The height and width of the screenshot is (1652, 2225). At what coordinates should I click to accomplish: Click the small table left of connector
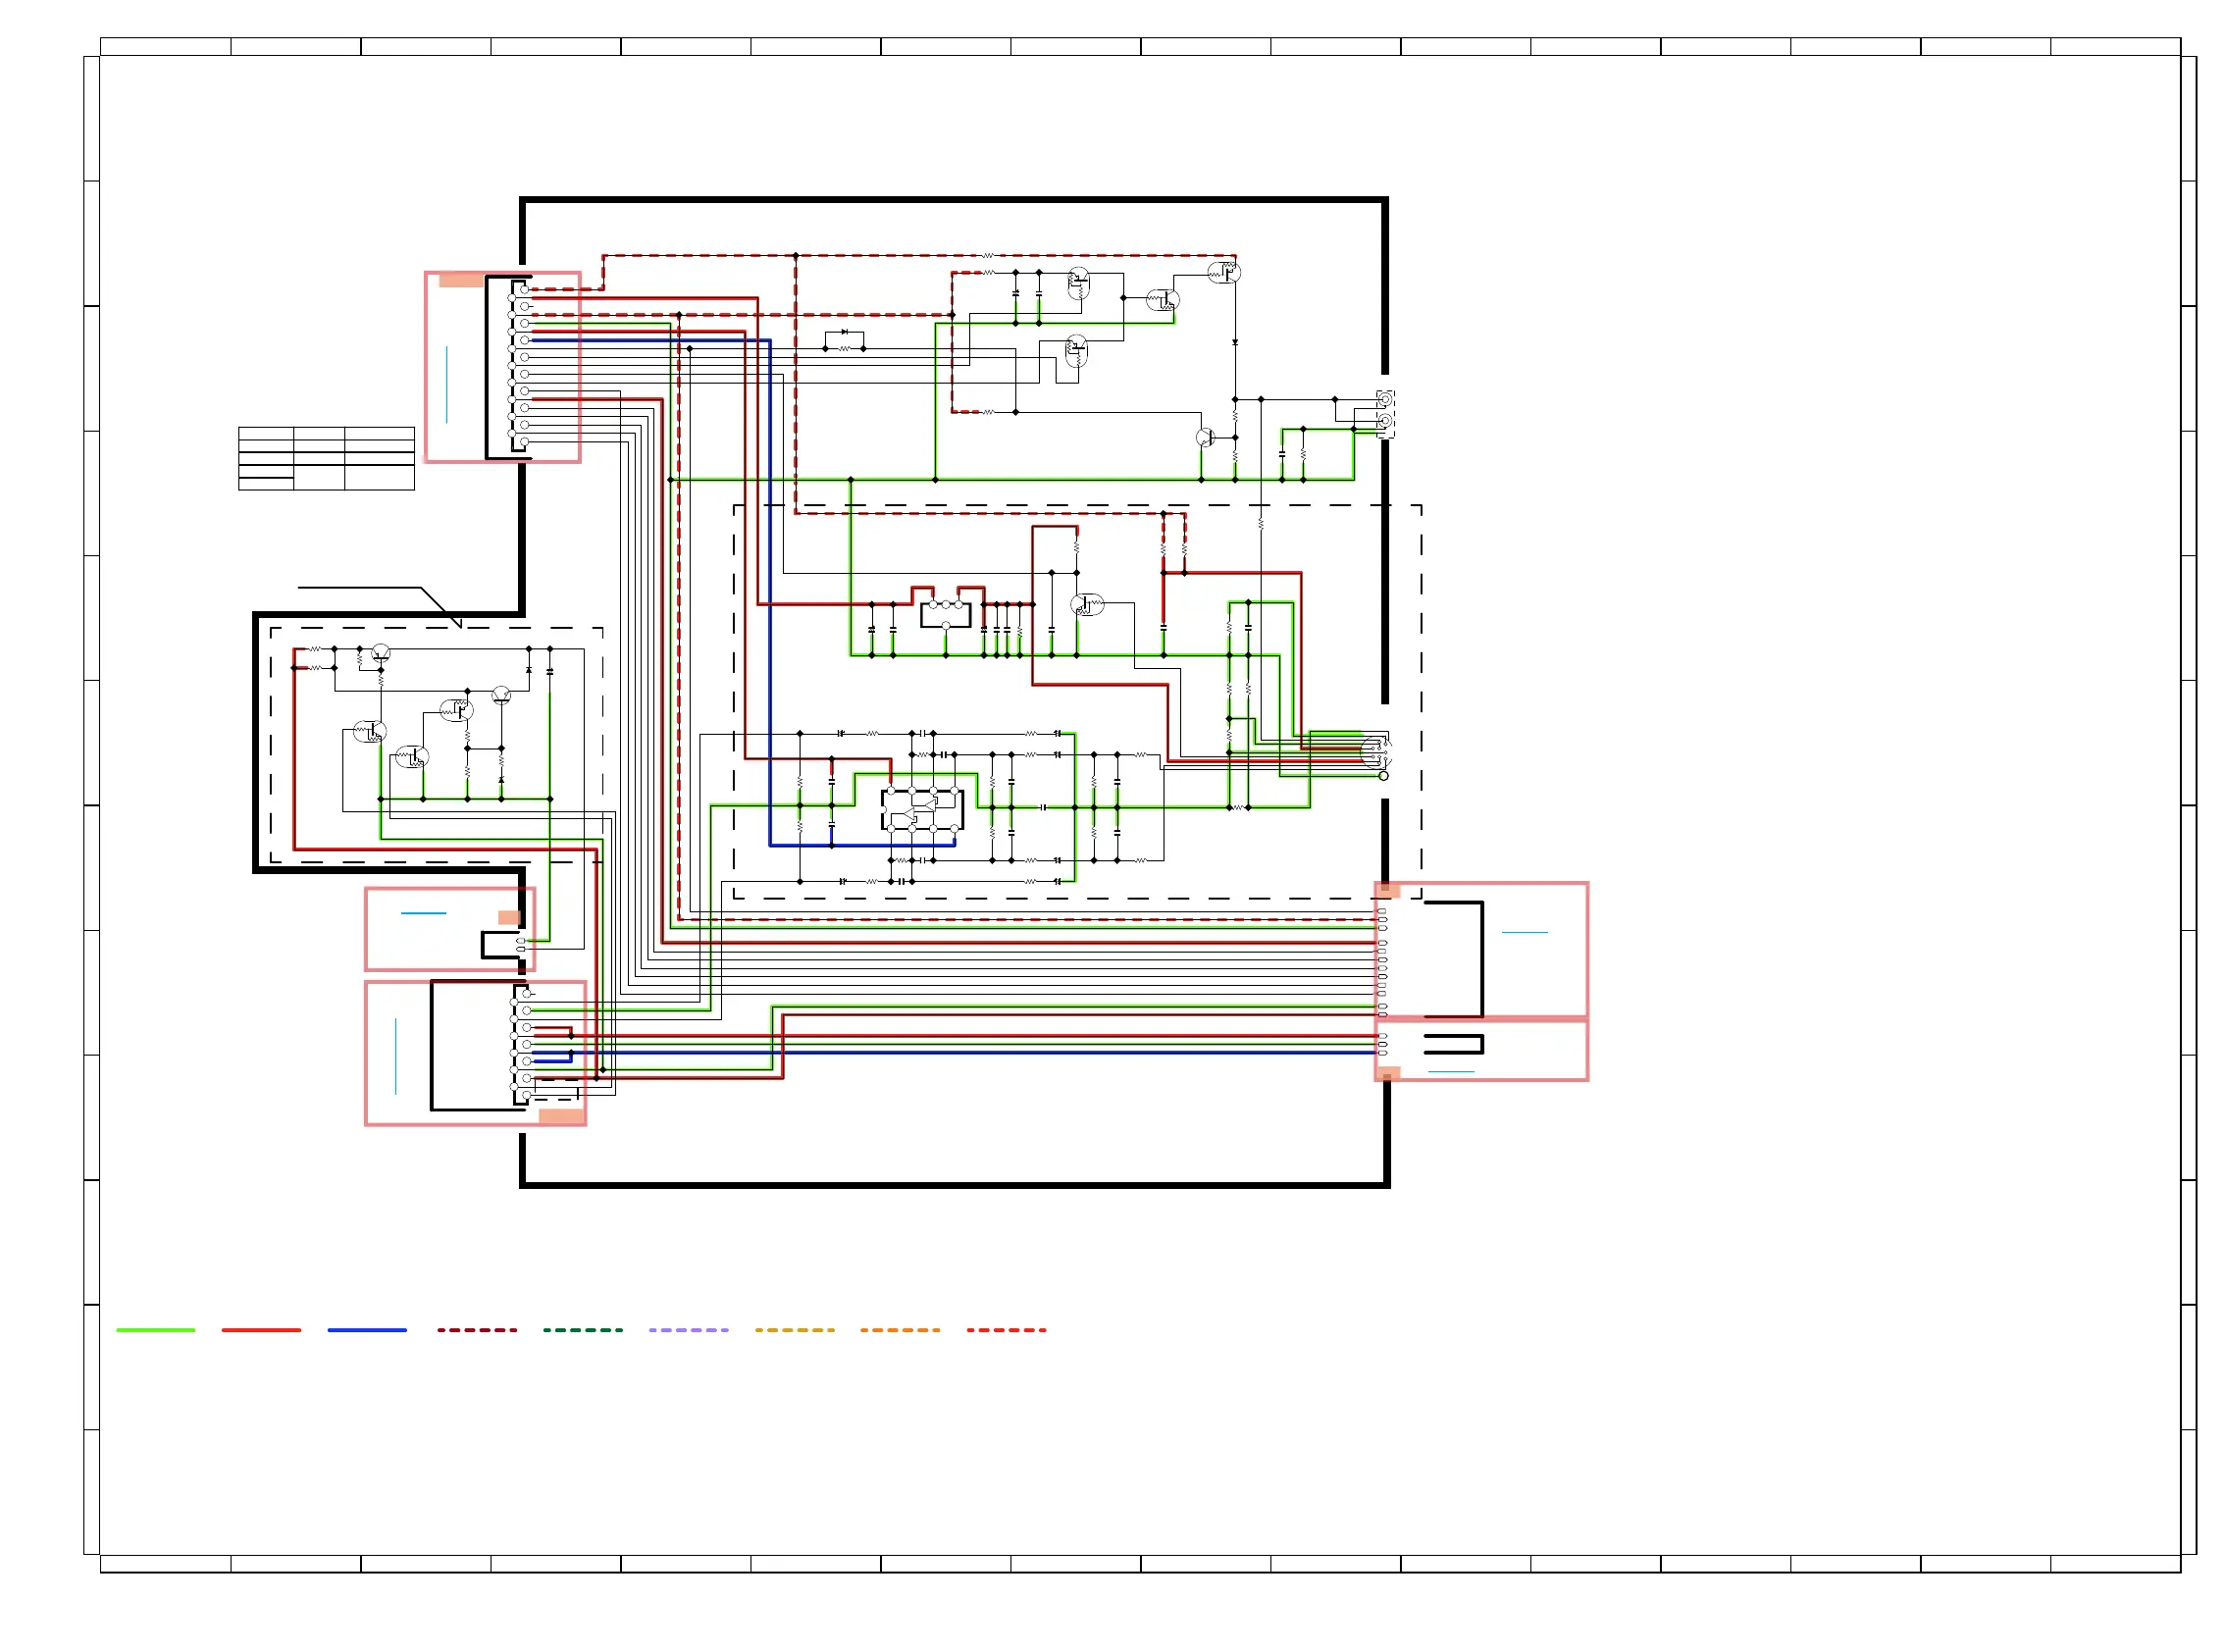326,458
